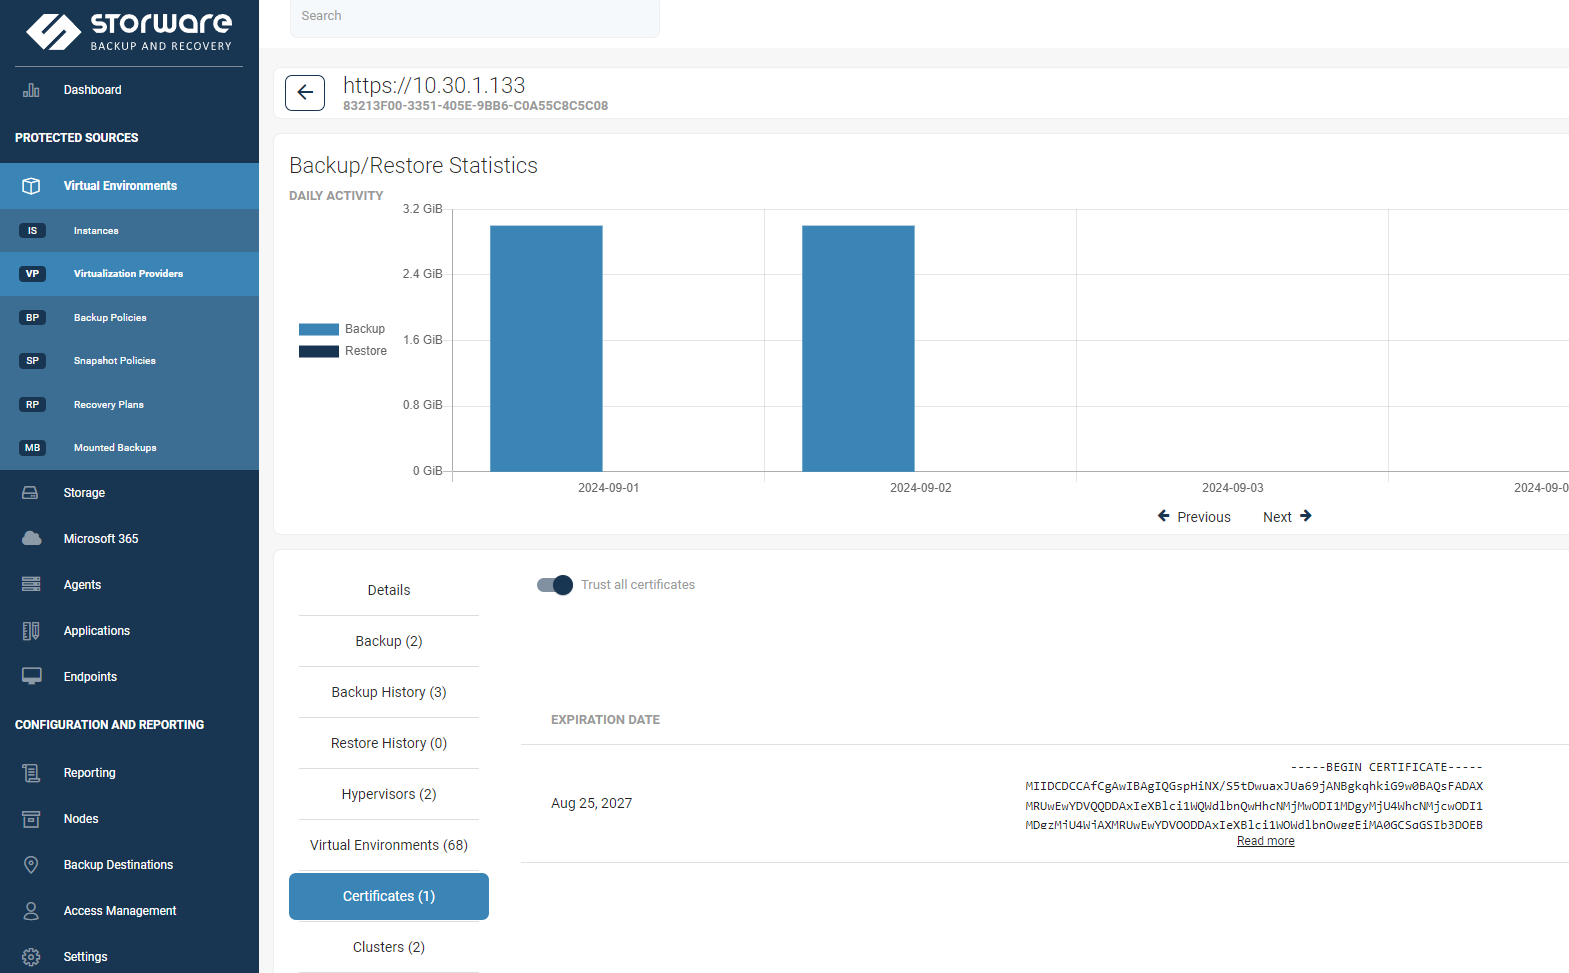Image resolution: width=1569 pixels, height=973 pixels.
Task: Select the Certificates (1) tab
Action: pos(389,896)
